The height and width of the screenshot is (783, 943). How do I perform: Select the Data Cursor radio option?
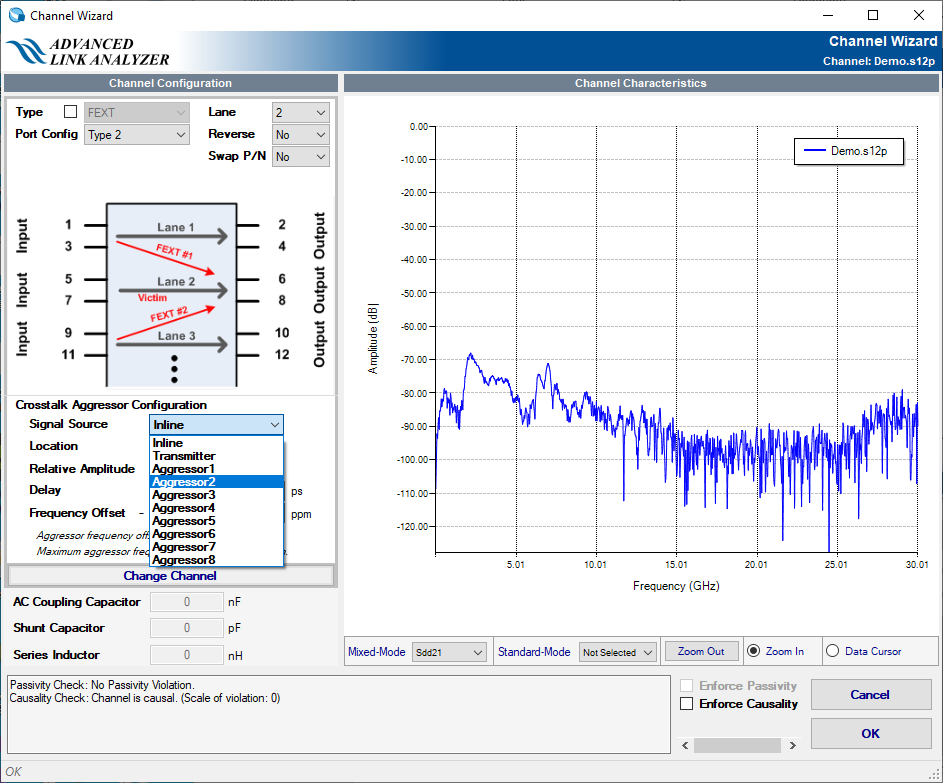pyautogui.click(x=833, y=651)
